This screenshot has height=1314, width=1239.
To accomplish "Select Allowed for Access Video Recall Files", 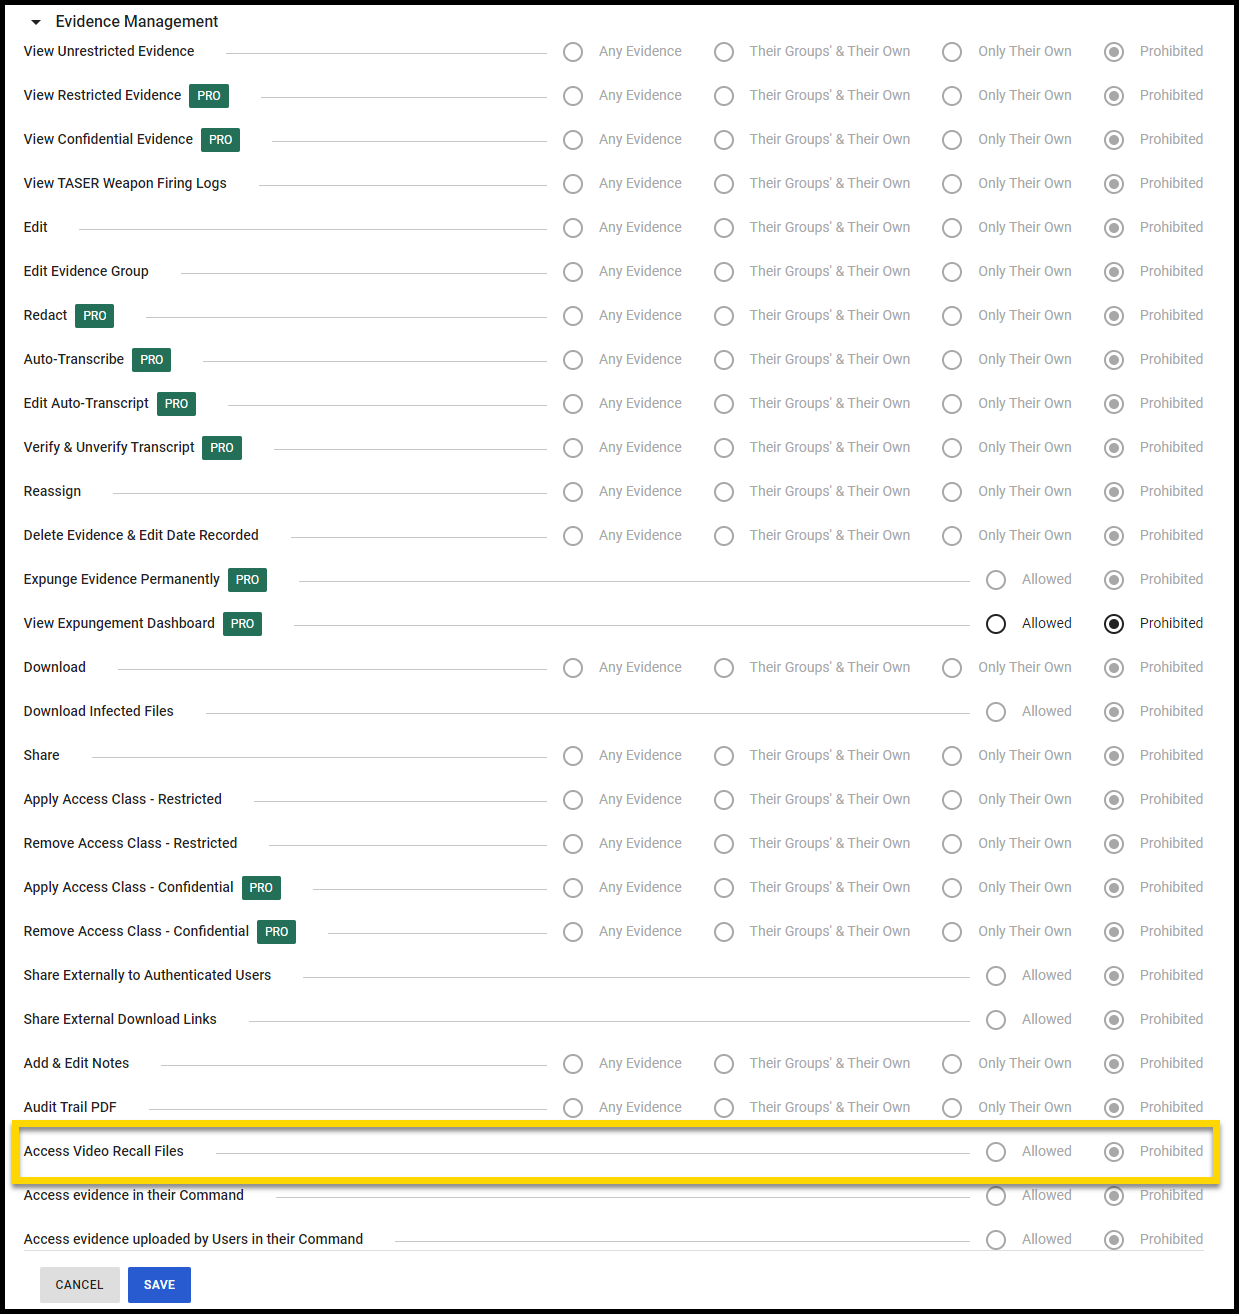I will [x=996, y=1152].
